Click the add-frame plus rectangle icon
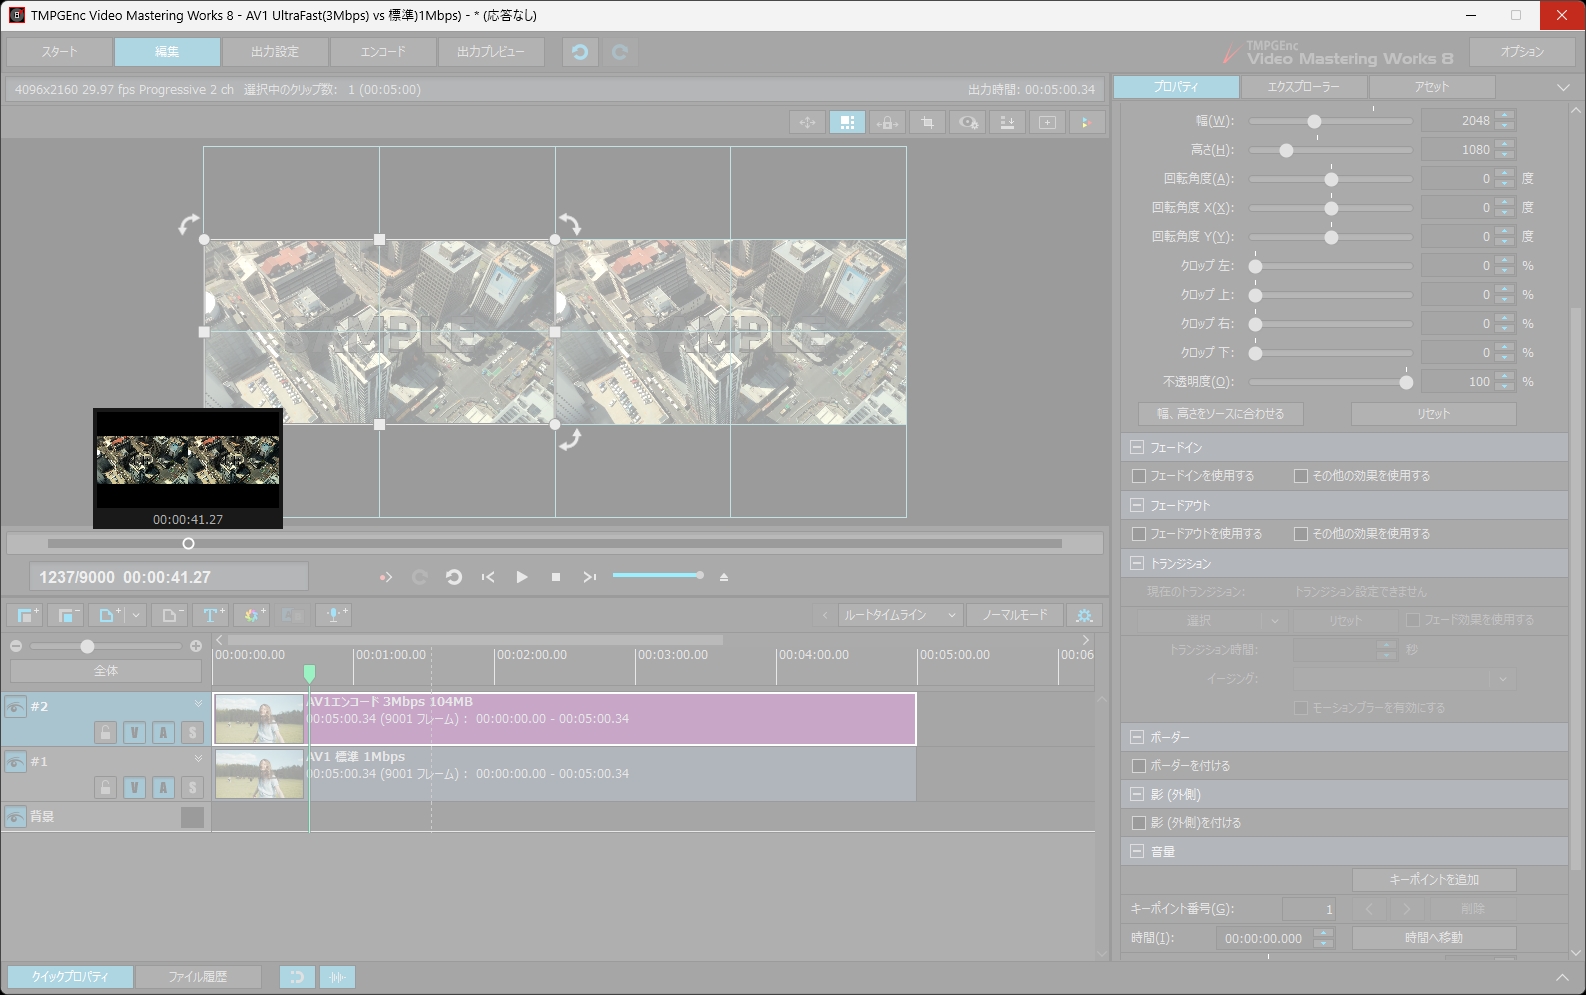 coord(1047,122)
